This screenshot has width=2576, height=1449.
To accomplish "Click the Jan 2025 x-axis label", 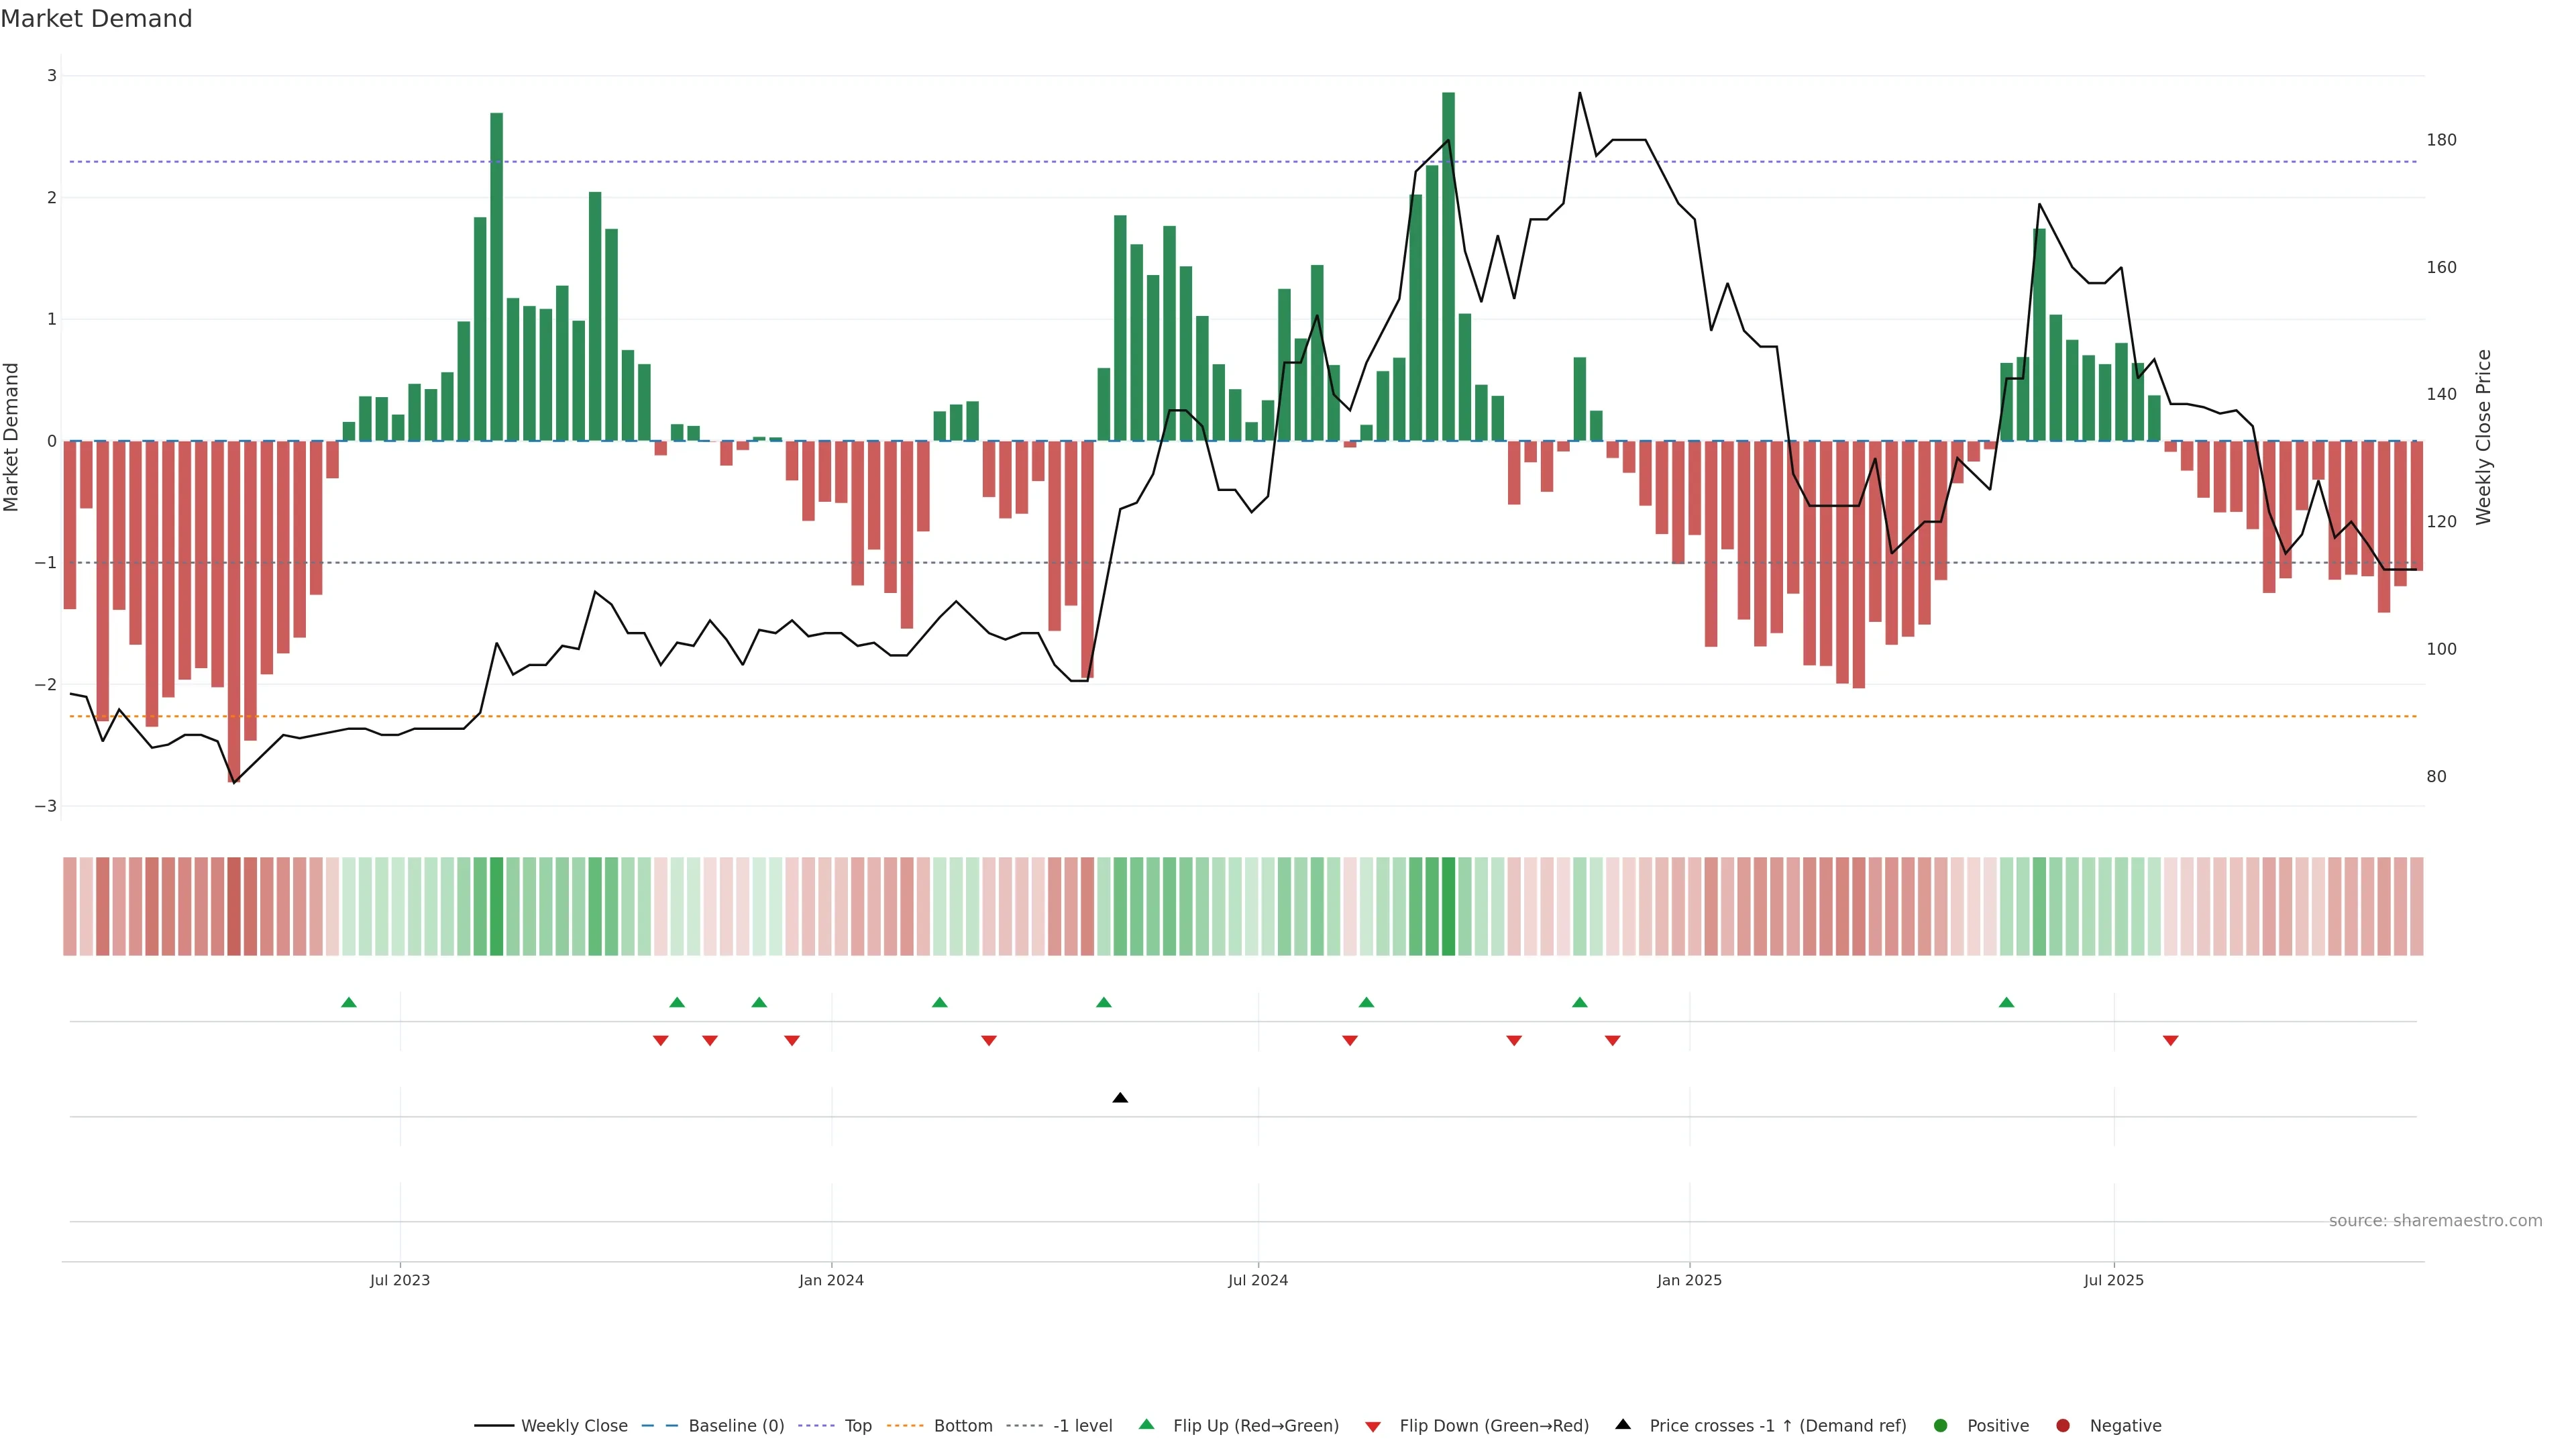I will [1689, 1280].
